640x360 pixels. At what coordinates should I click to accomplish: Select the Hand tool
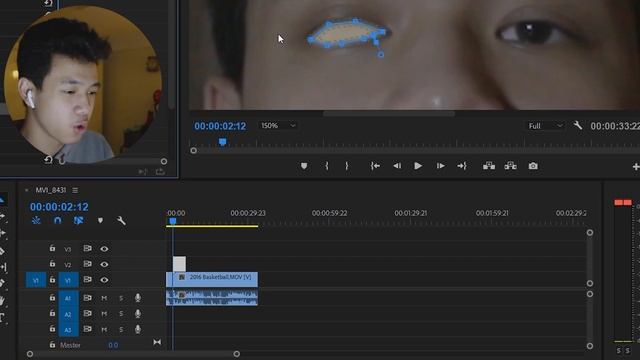2,301
